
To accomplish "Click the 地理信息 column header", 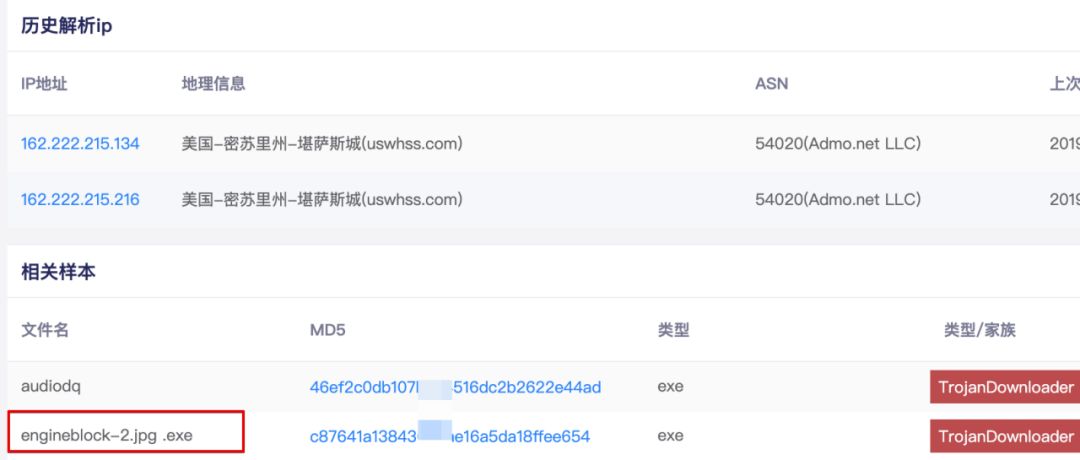I will pos(213,84).
